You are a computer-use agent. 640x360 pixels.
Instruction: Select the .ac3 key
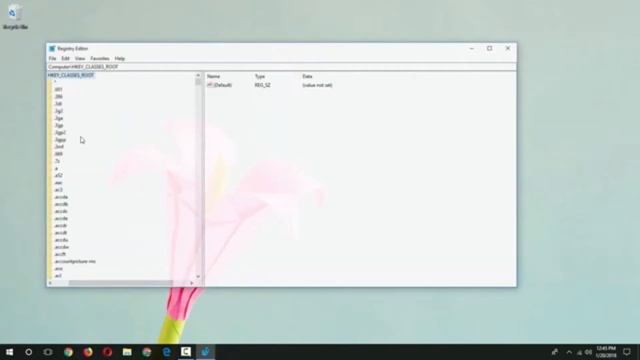point(58,190)
